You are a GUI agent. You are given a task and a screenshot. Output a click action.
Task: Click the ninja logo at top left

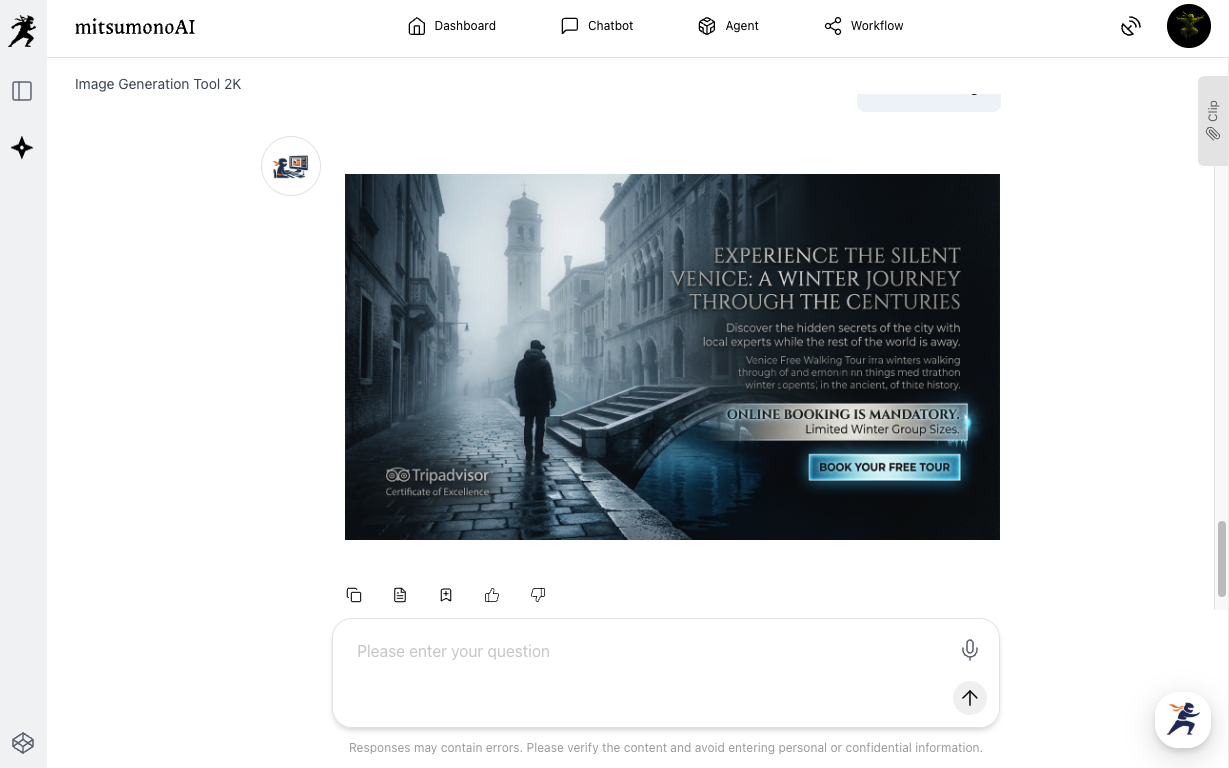[22, 30]
